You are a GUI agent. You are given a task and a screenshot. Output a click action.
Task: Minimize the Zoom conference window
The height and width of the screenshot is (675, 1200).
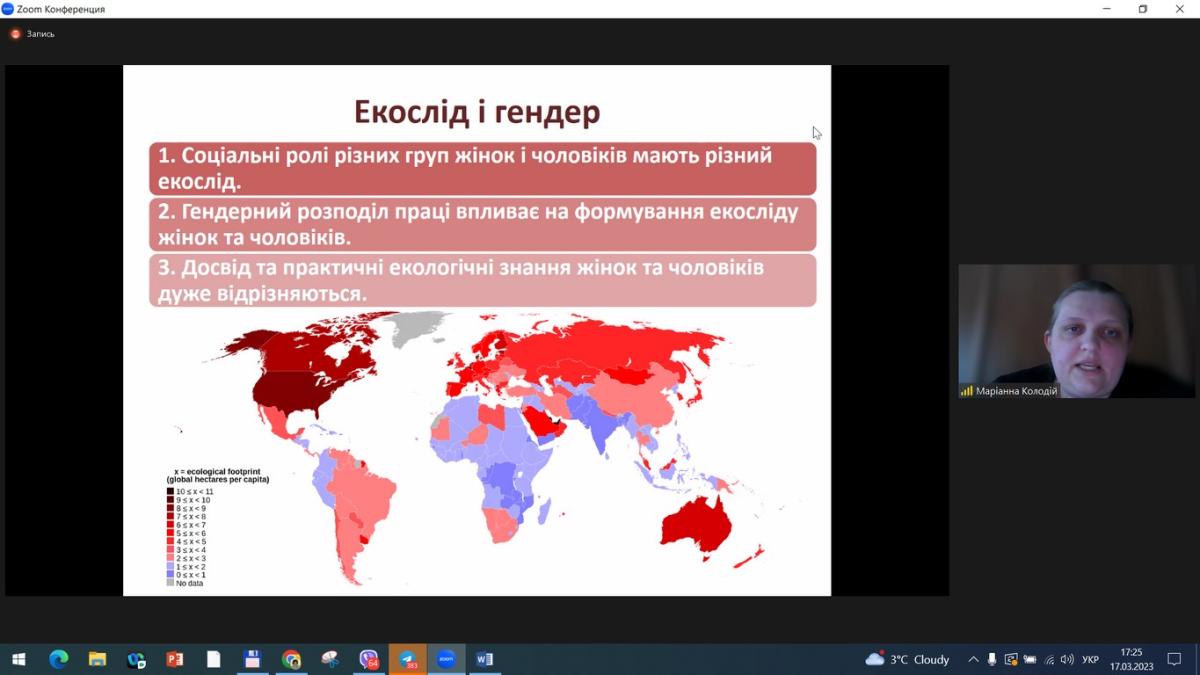pos(1106,9)
